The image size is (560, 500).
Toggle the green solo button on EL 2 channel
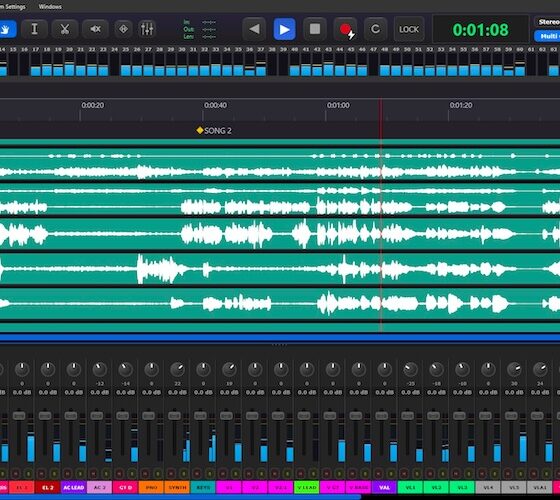click(x=55, y=474)
